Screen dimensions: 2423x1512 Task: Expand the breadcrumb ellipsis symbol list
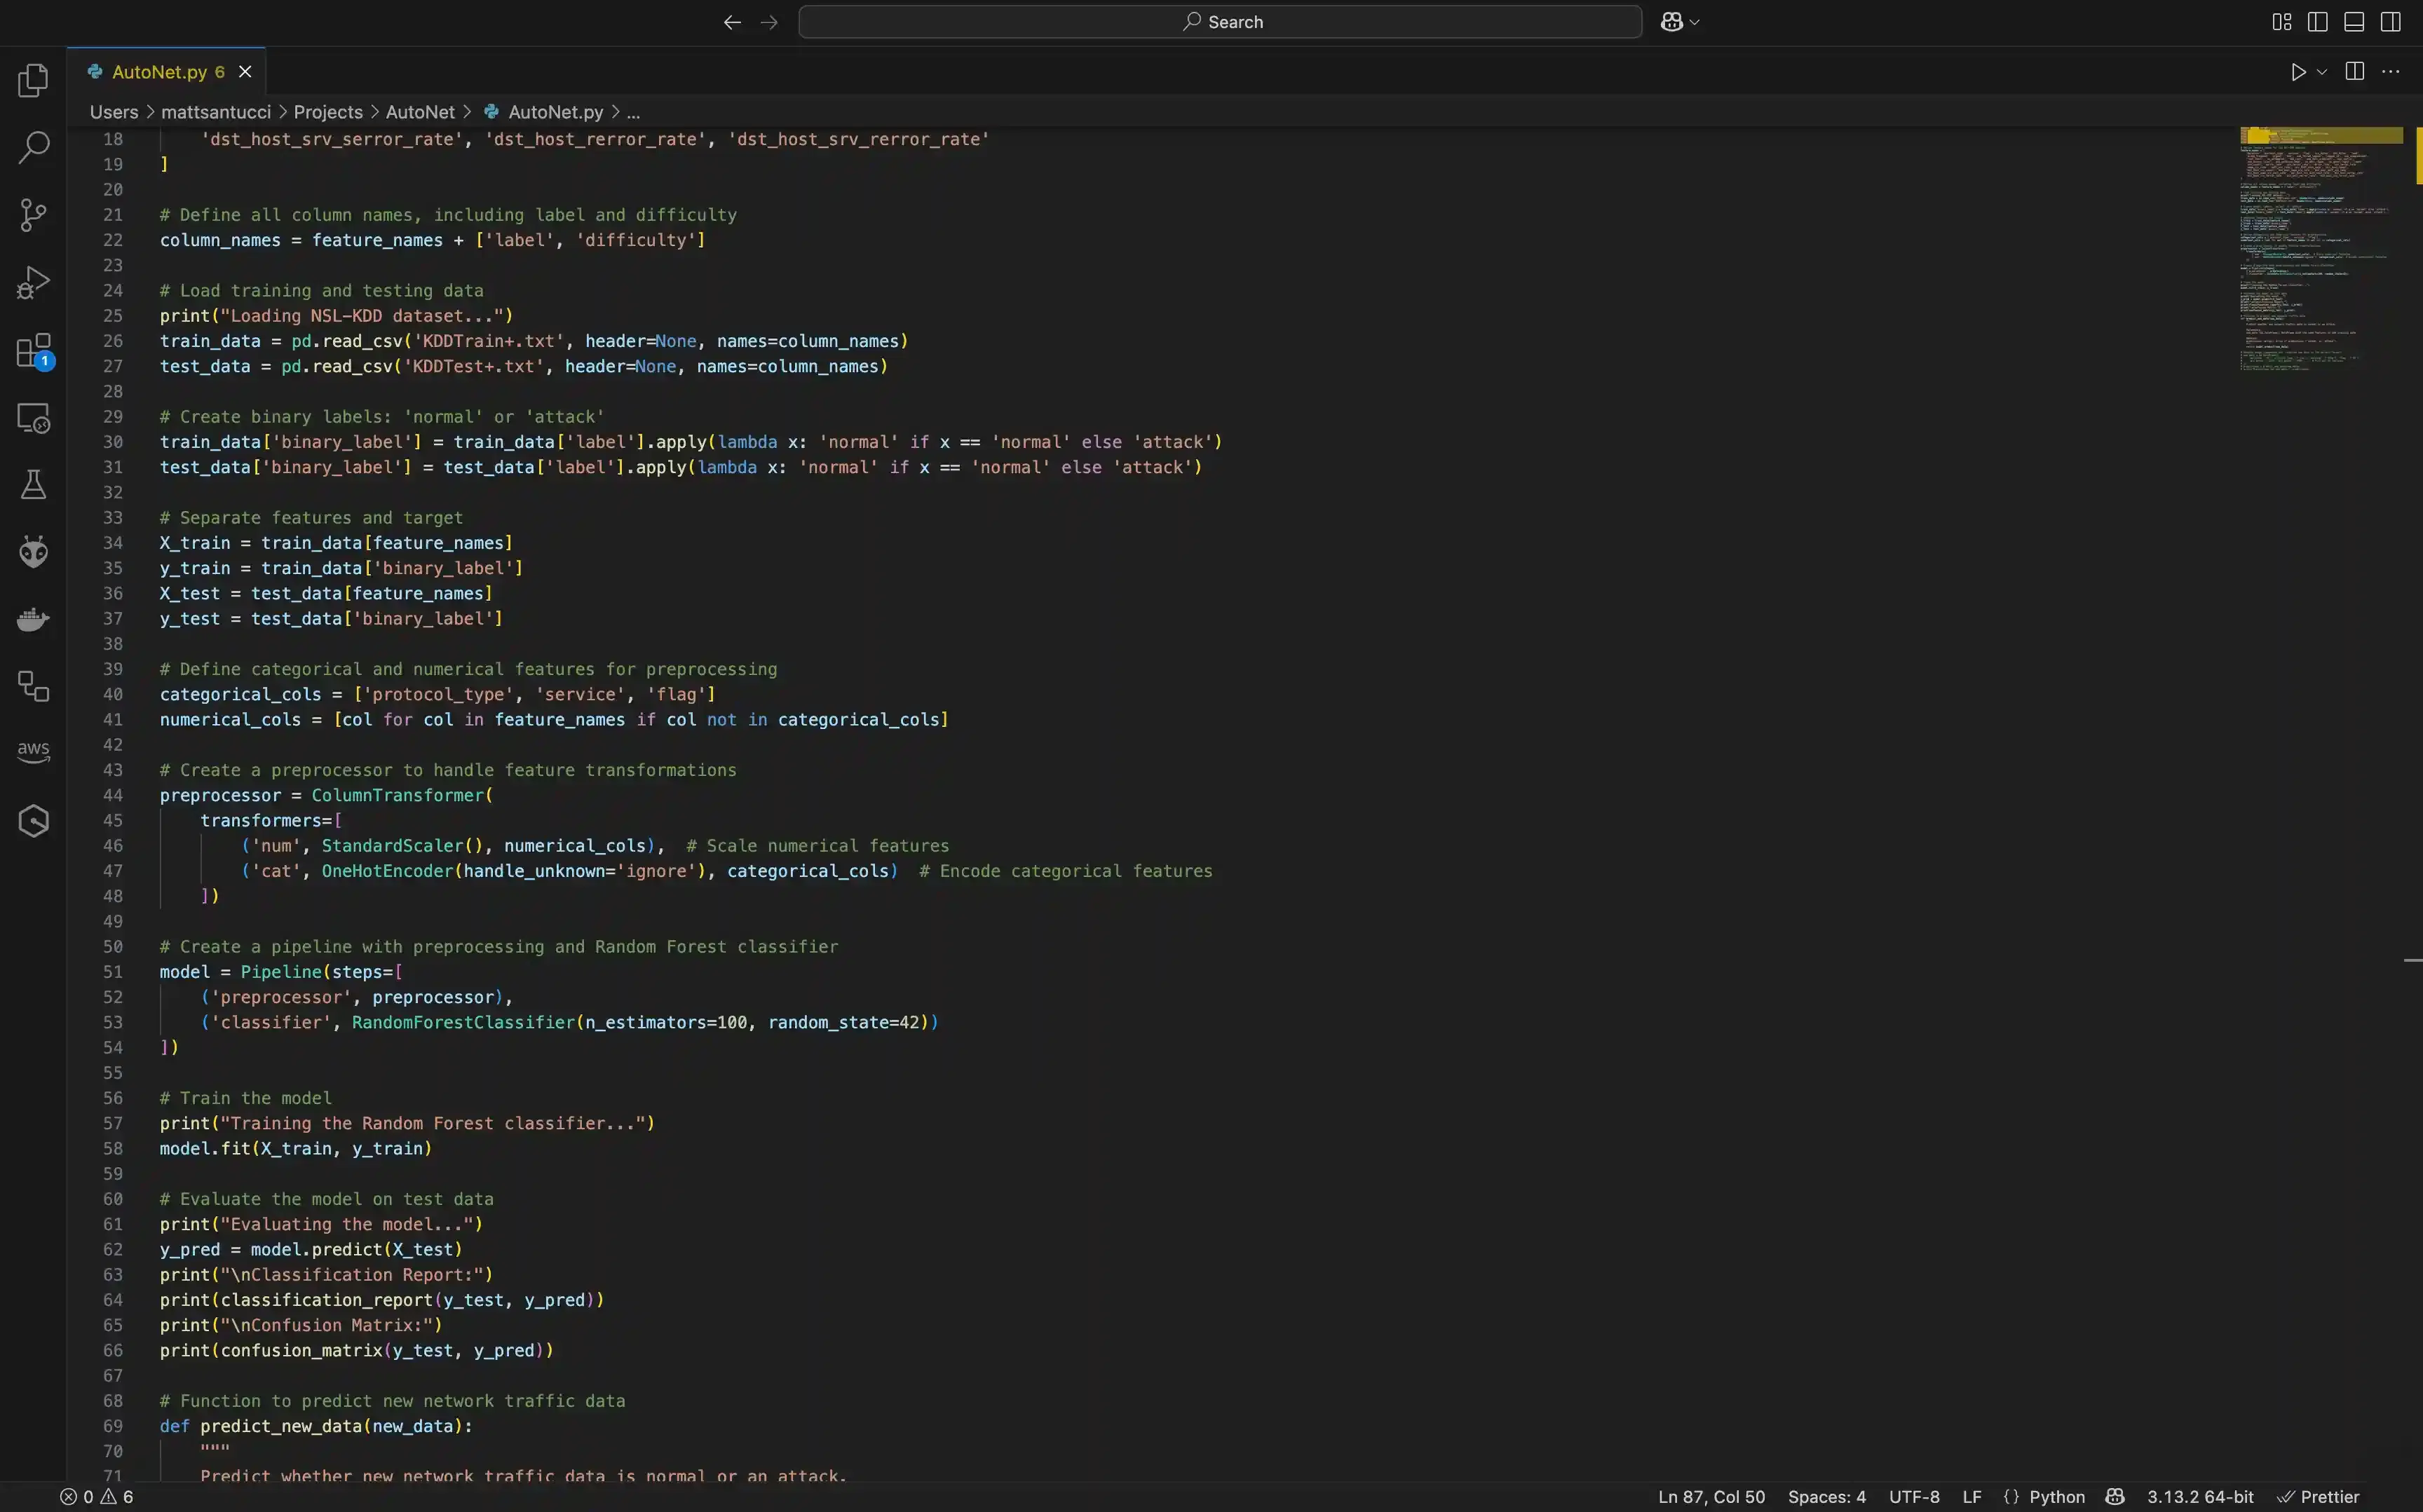click(x=633, y=112)
